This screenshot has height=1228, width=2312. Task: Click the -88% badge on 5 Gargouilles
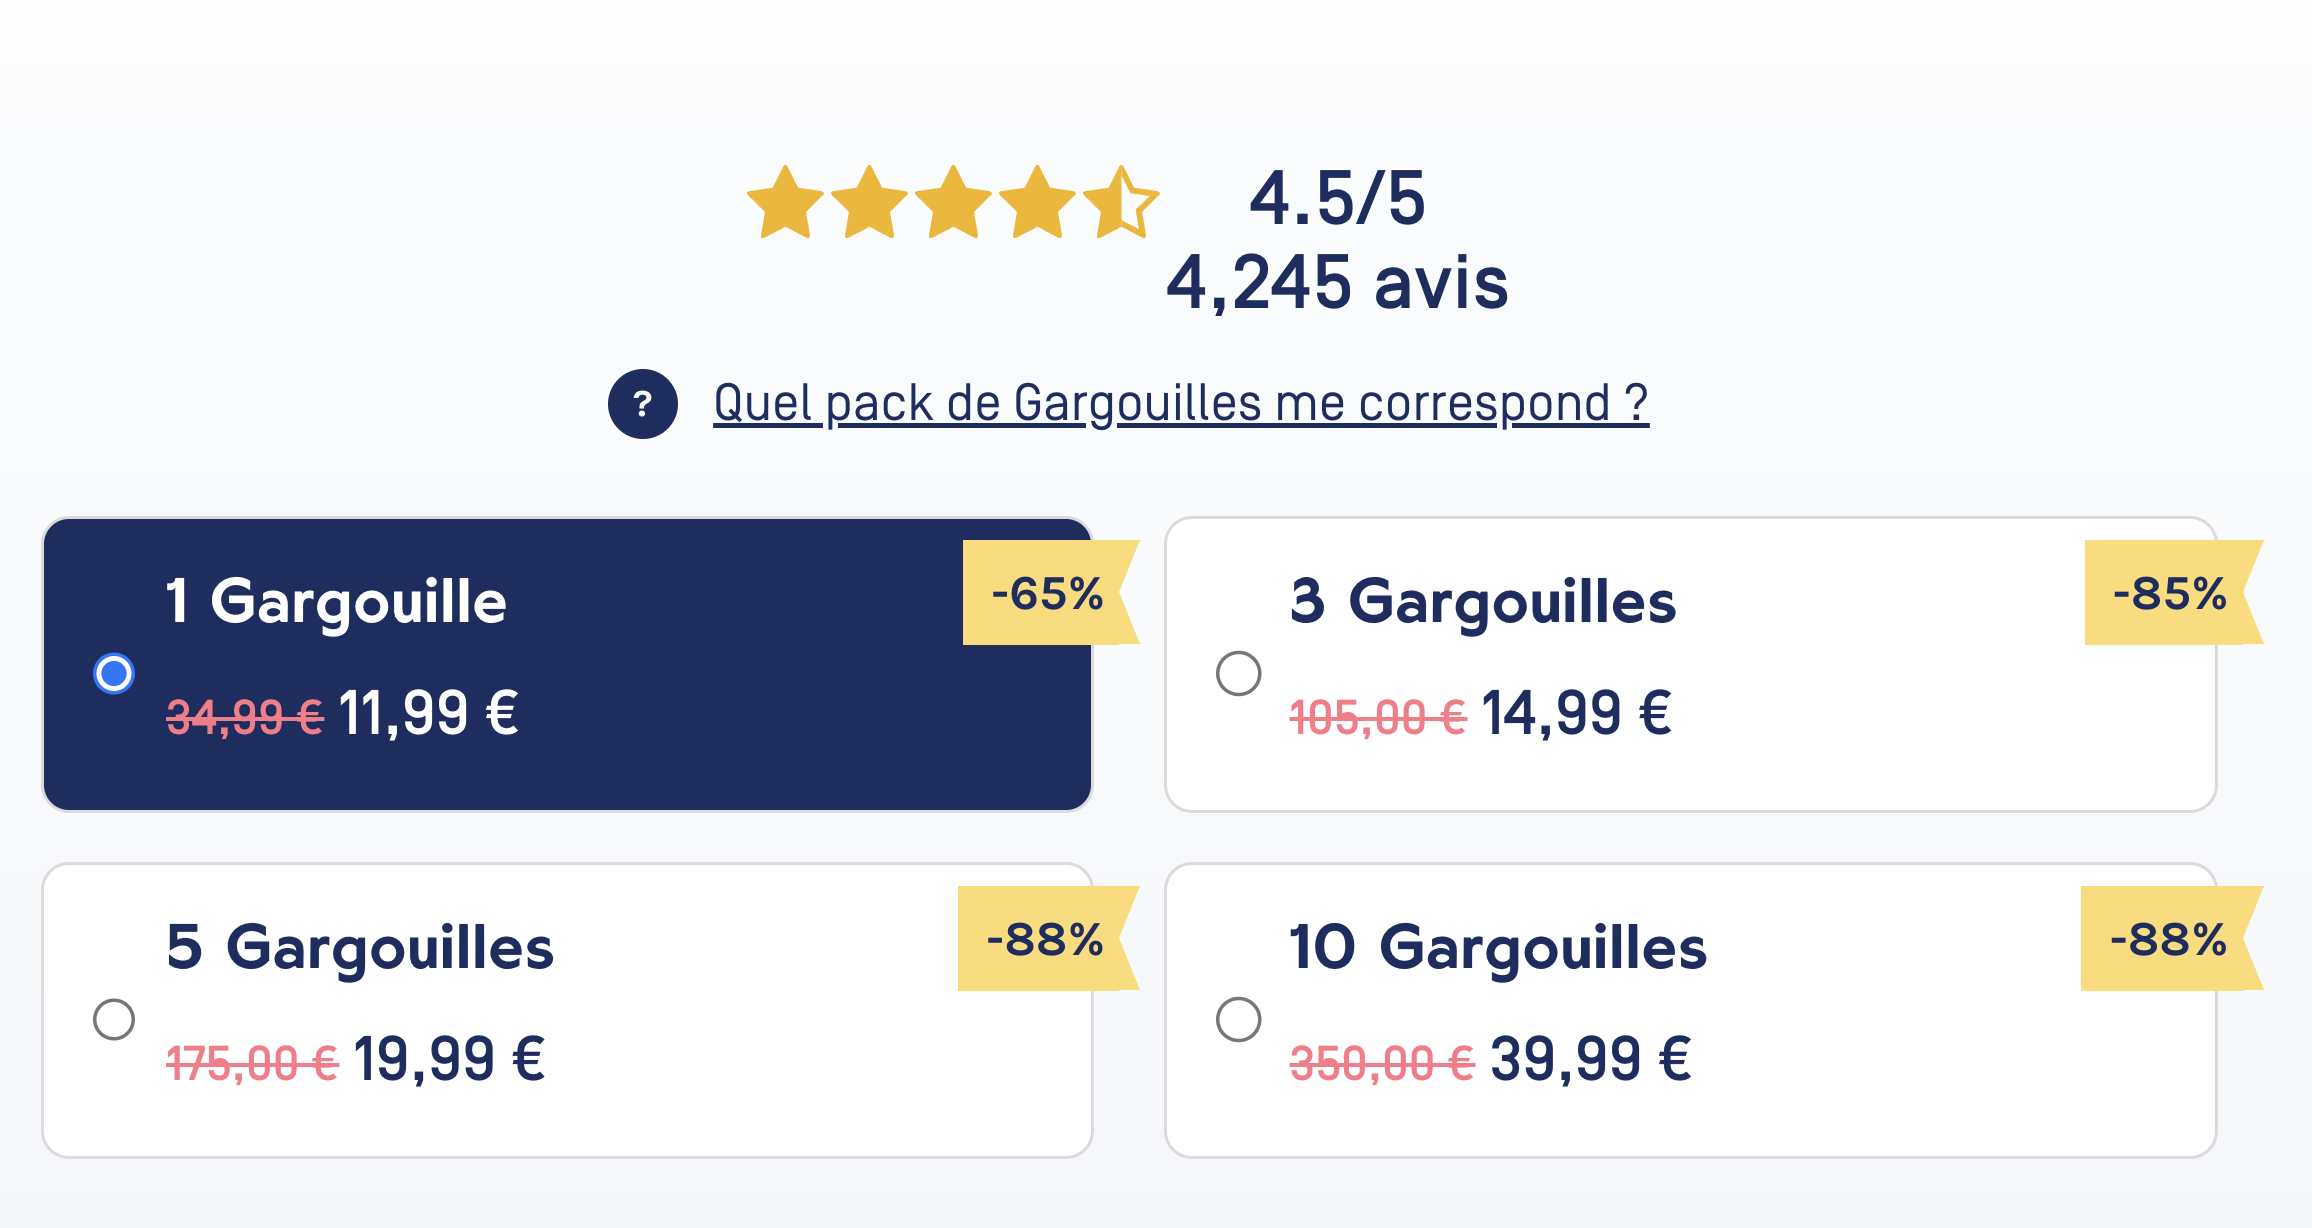pyautogui.click(x=1048, y=939)
